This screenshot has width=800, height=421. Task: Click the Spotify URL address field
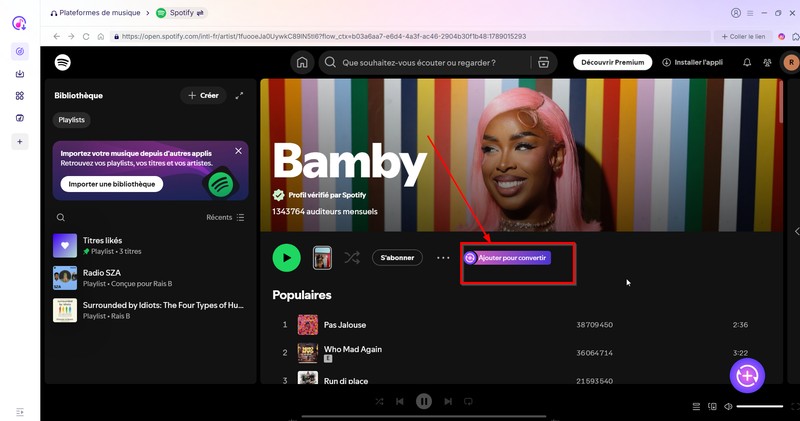[410, 36]
